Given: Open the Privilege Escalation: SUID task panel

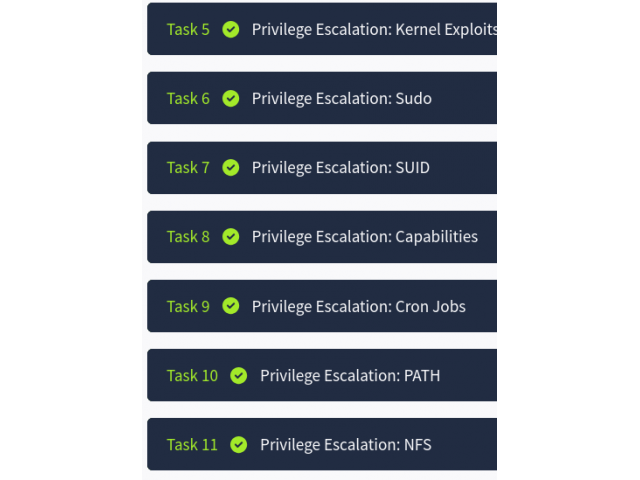Looking at the screenshot, I should tap(322, 168).
